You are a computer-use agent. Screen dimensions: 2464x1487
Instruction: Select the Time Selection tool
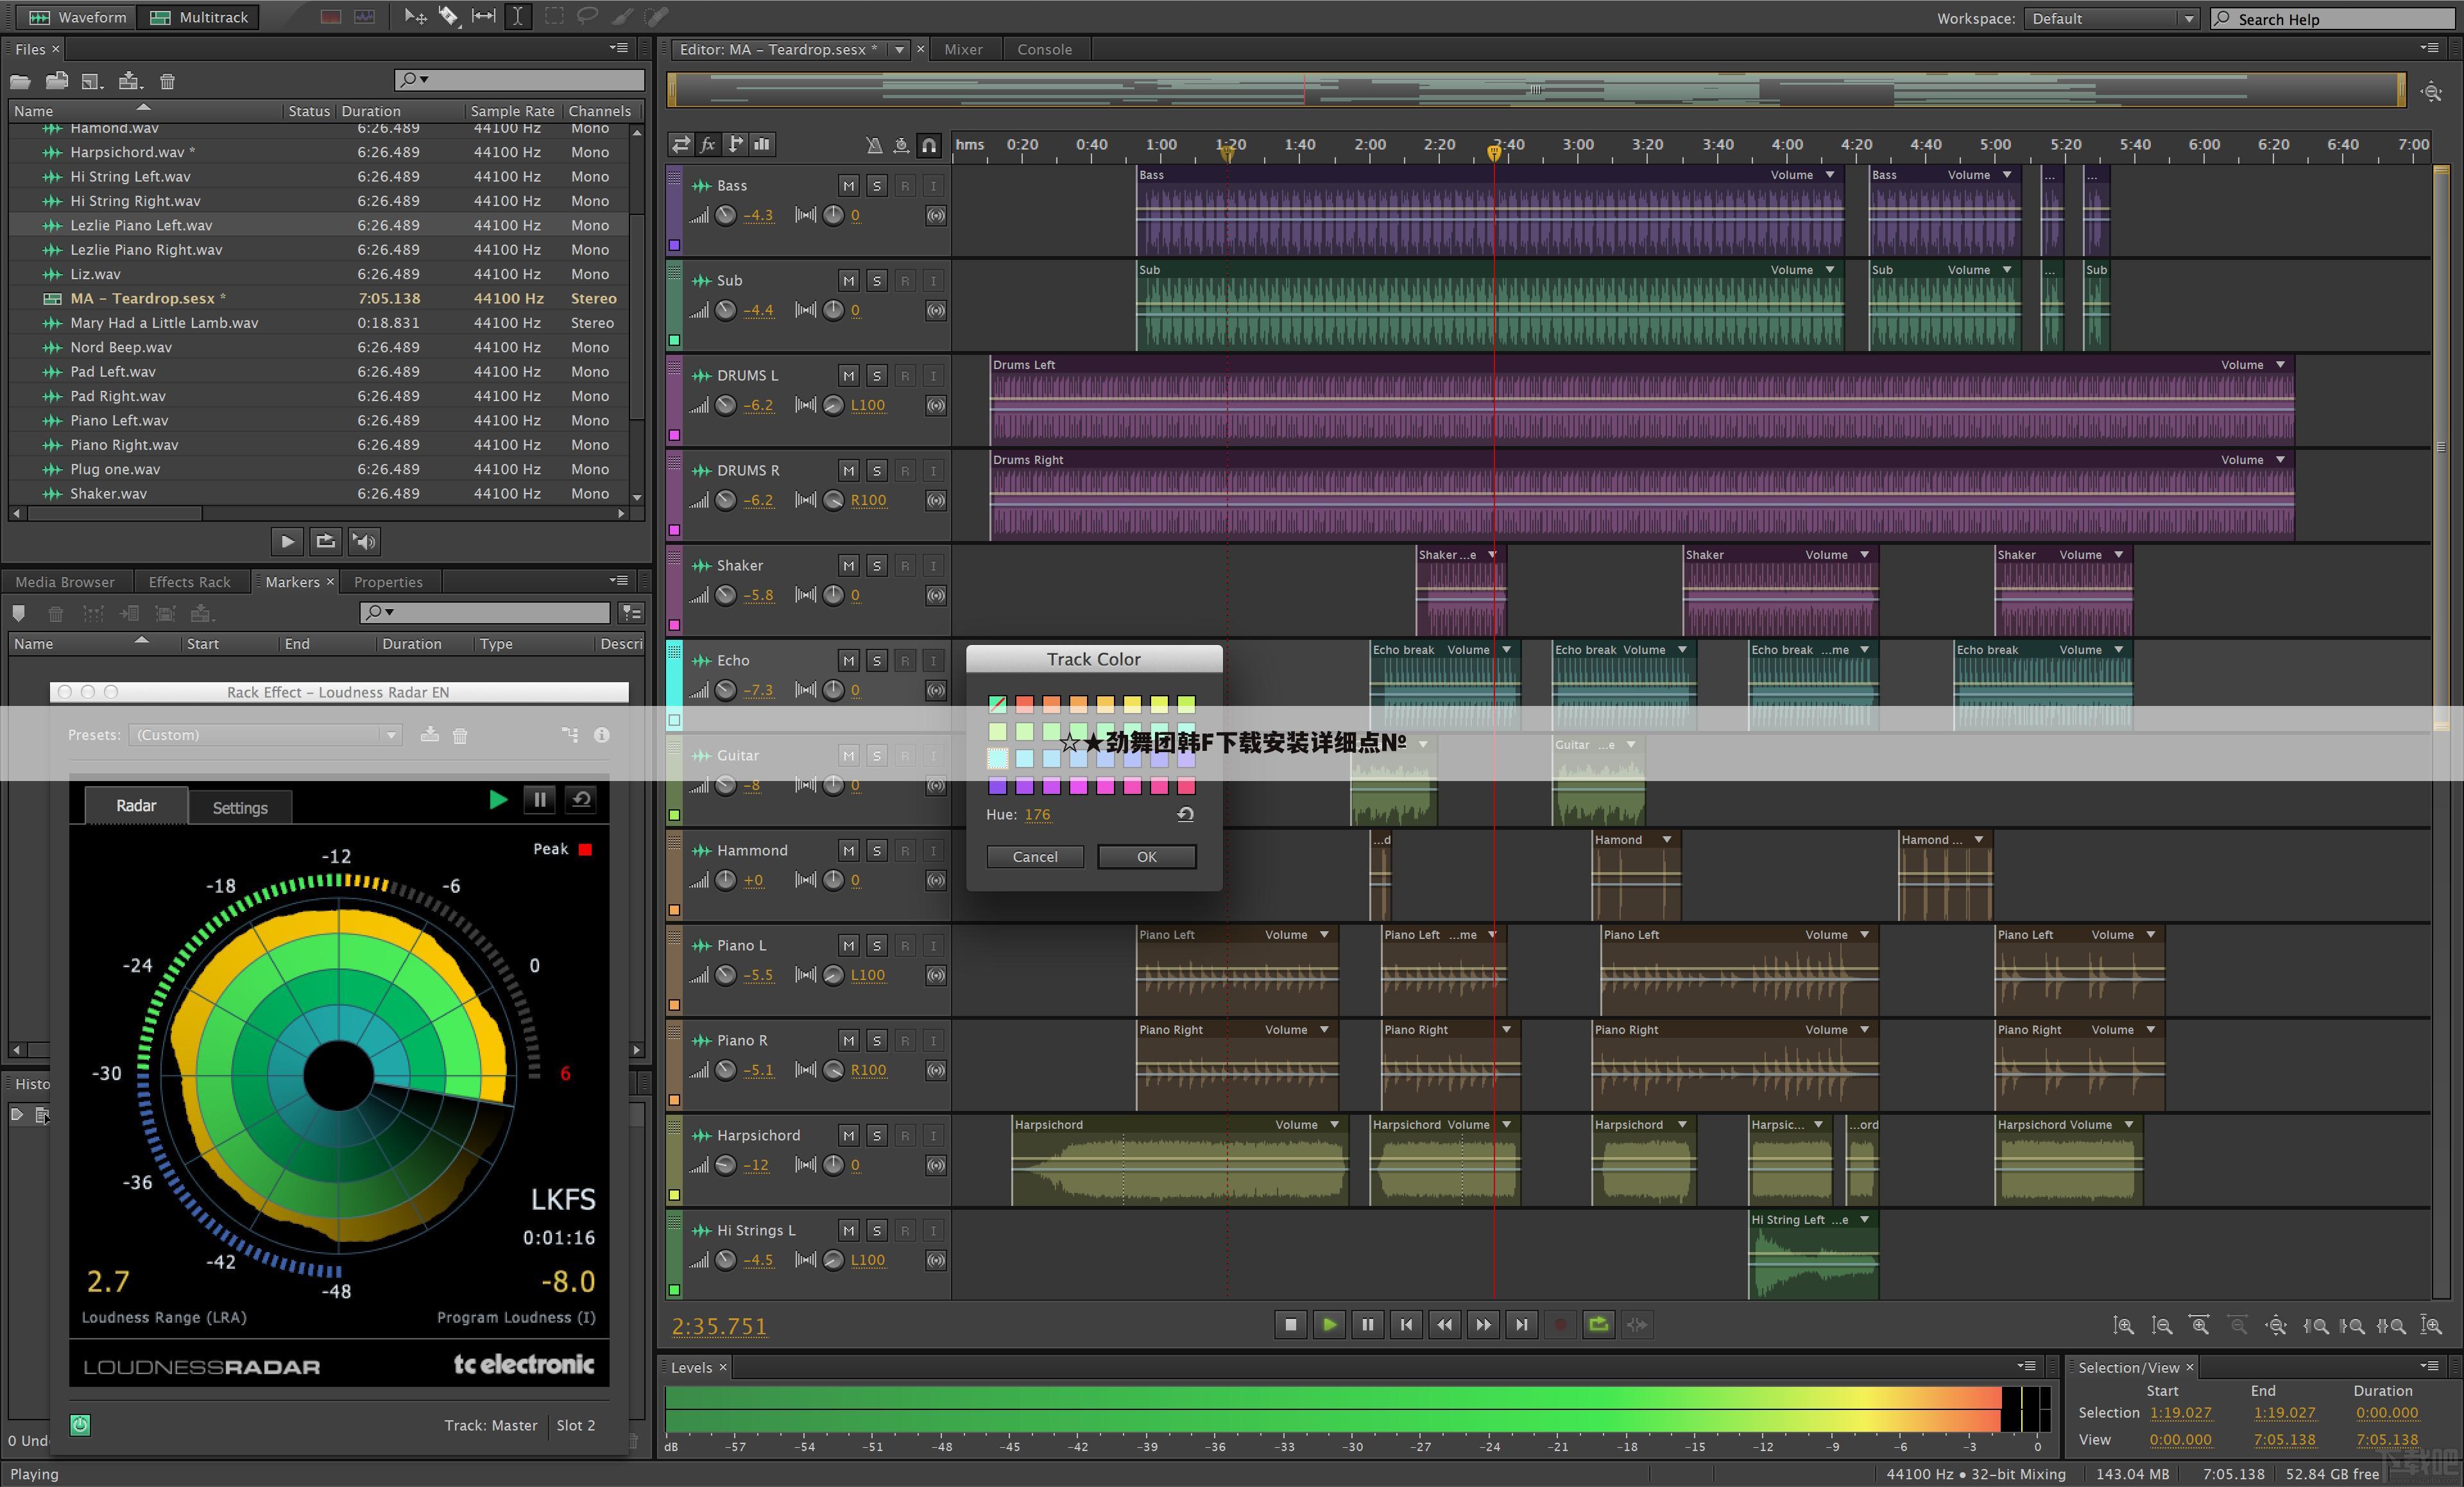coord(518,16)
